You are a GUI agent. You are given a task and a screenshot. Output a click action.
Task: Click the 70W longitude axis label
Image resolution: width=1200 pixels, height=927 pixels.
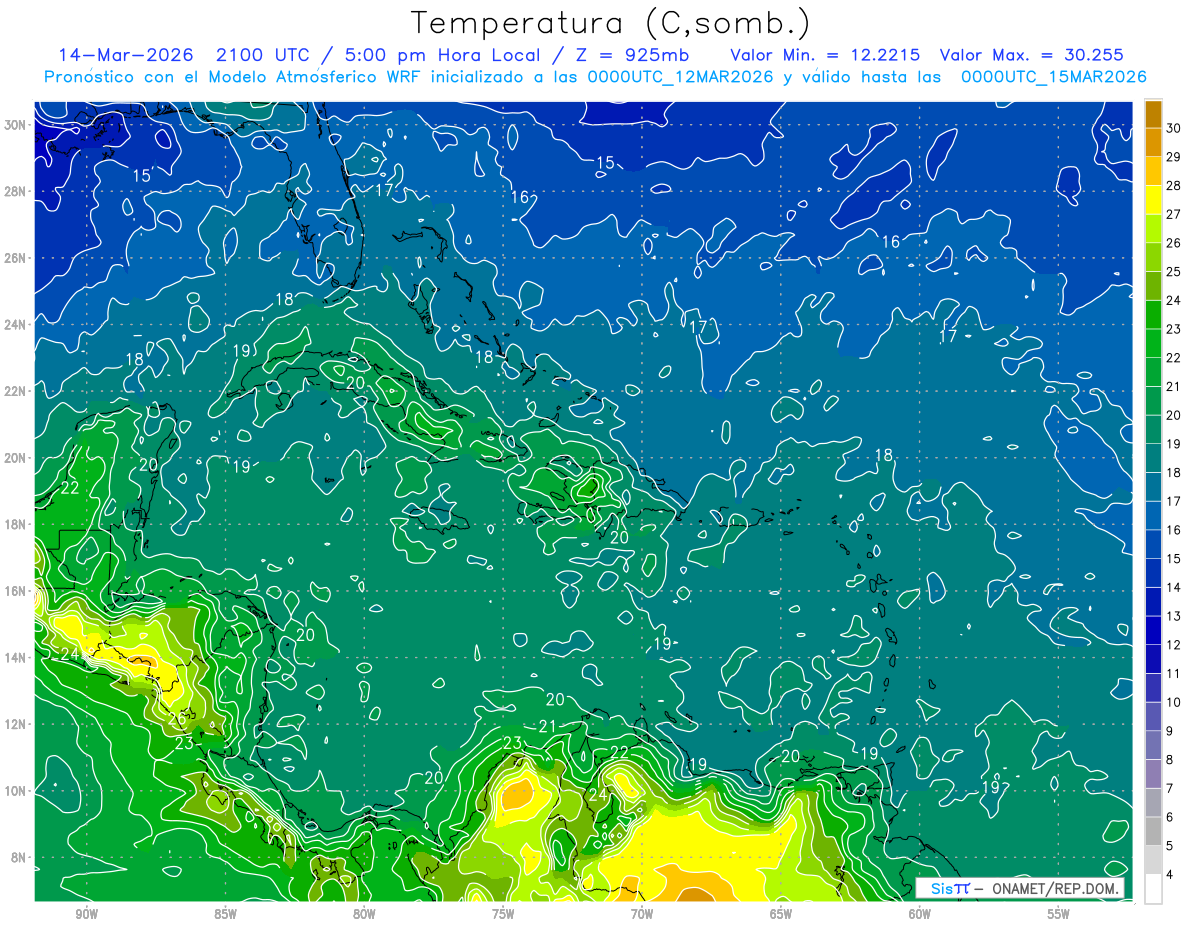[642, 914]
